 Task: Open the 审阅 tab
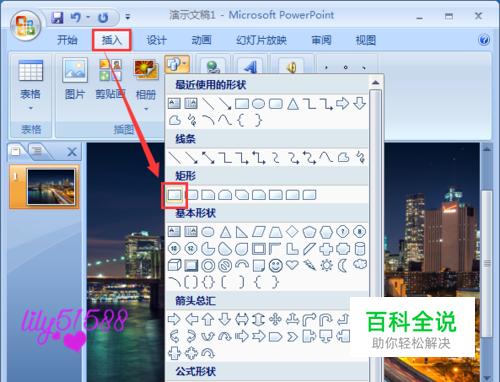point(321,40)
